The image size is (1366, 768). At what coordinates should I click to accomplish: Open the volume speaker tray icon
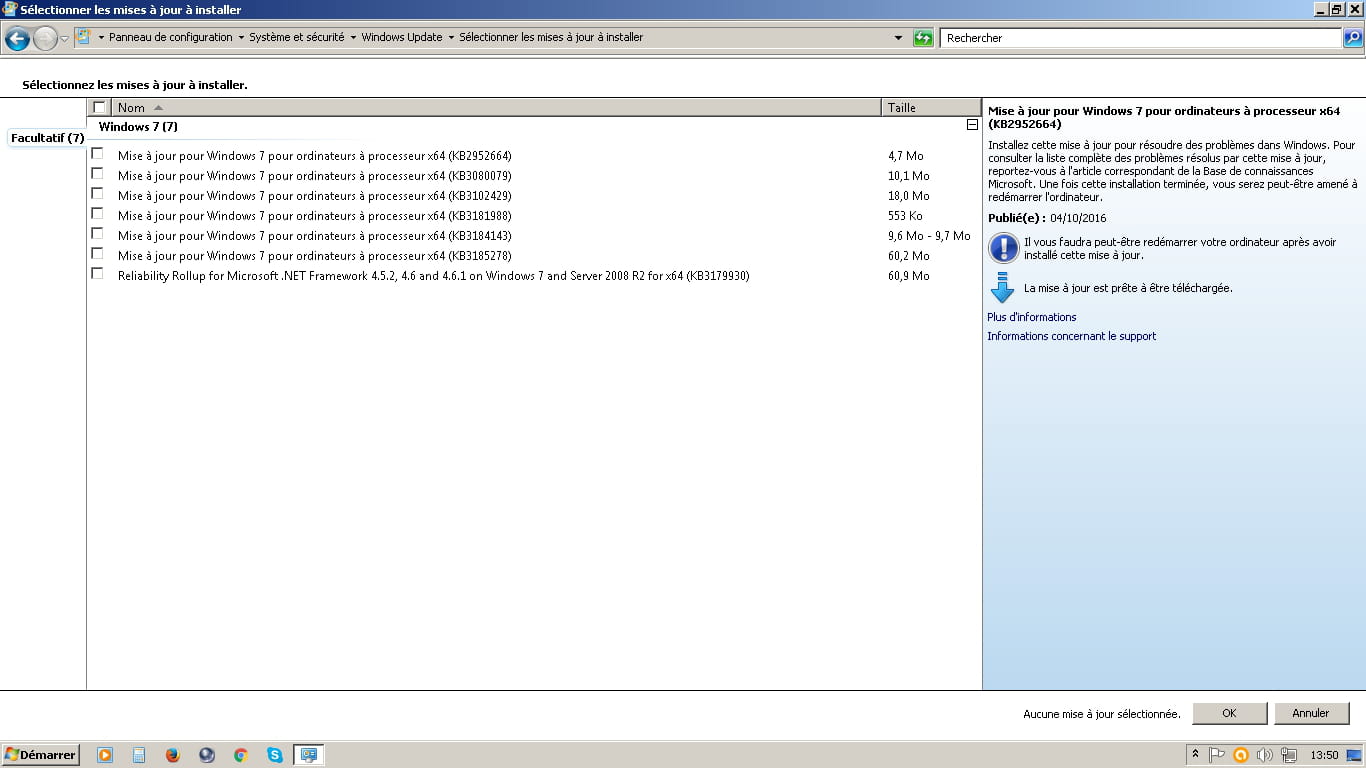click(x=1264, y=755)
